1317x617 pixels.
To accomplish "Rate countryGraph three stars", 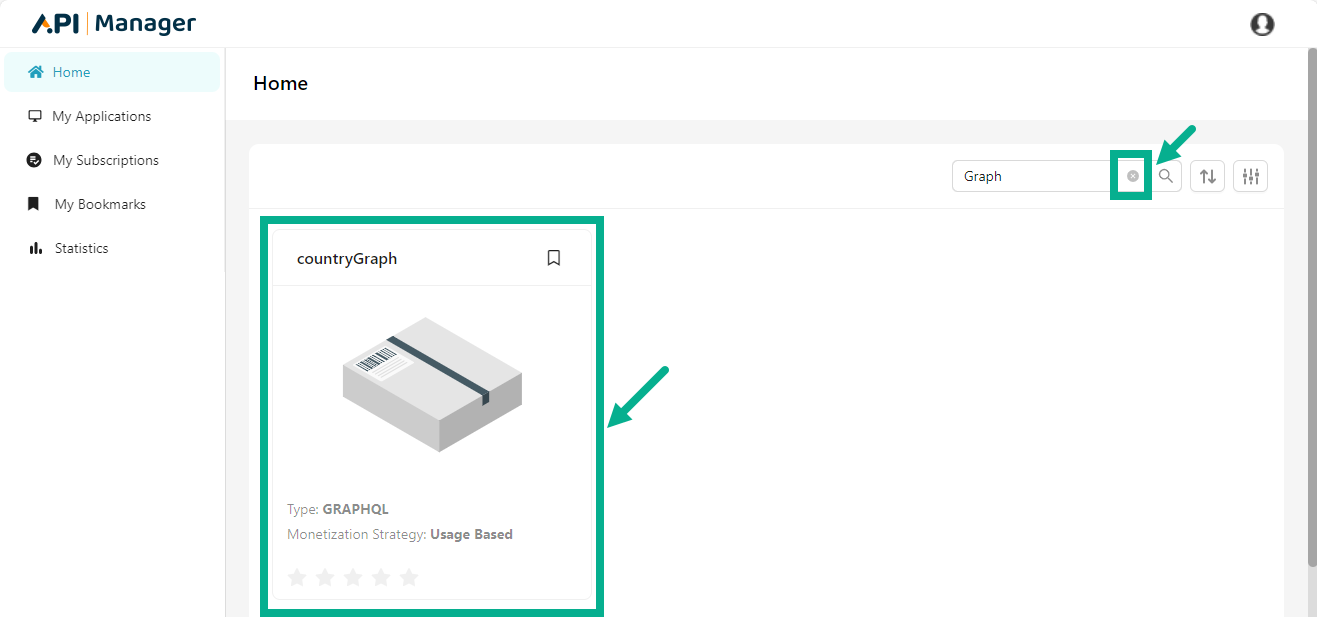I will tap(353, 577).
